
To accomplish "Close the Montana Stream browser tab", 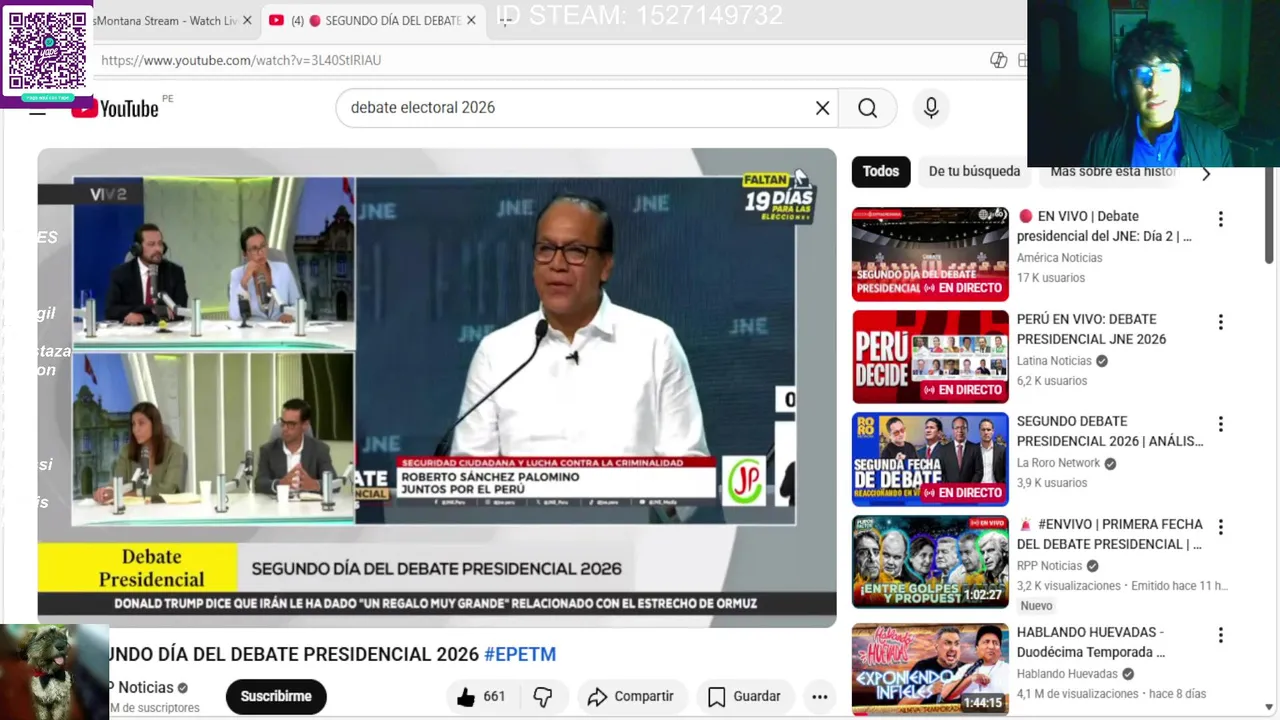I will click(x=247, y=20).
